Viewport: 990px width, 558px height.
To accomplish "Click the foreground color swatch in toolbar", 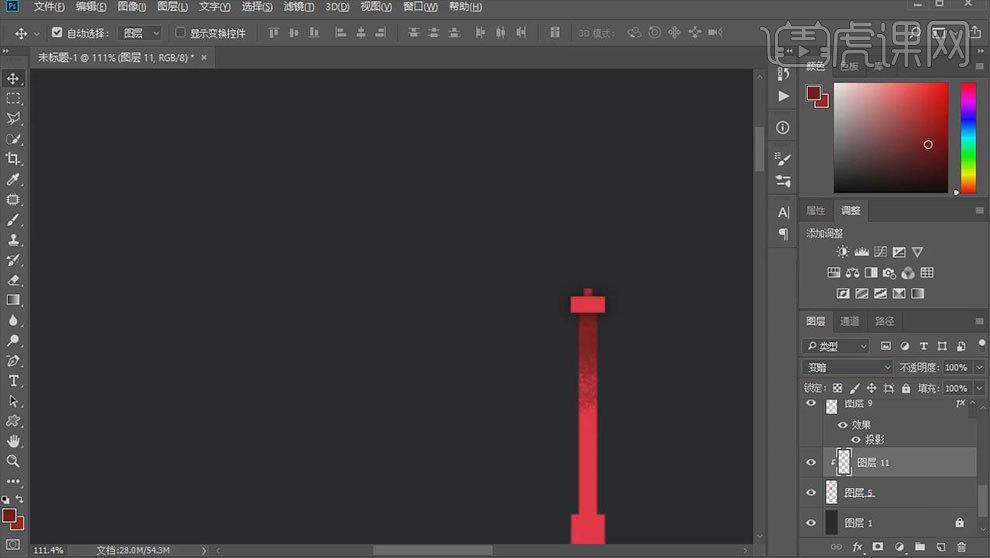I will pos(9,516).
